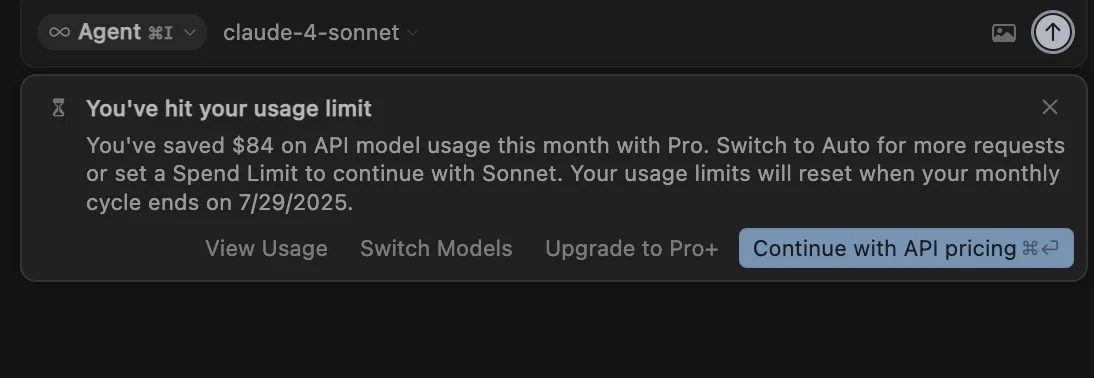Click the ⌘I shortcut label in Agent pill
Screen dimensions: 1094x378
click(x=160, y=33)
